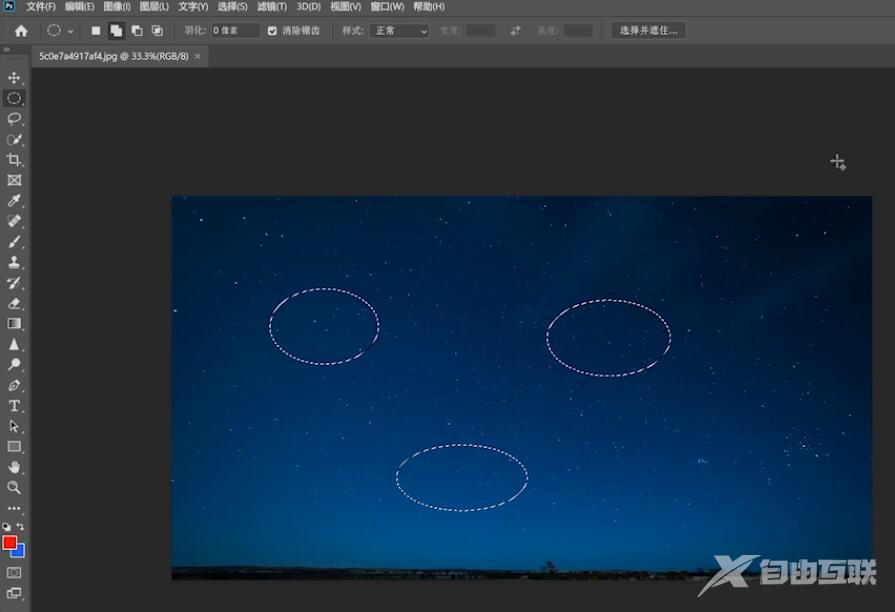
Task: Select the Path Selection tool
Action: coord(14,426)
